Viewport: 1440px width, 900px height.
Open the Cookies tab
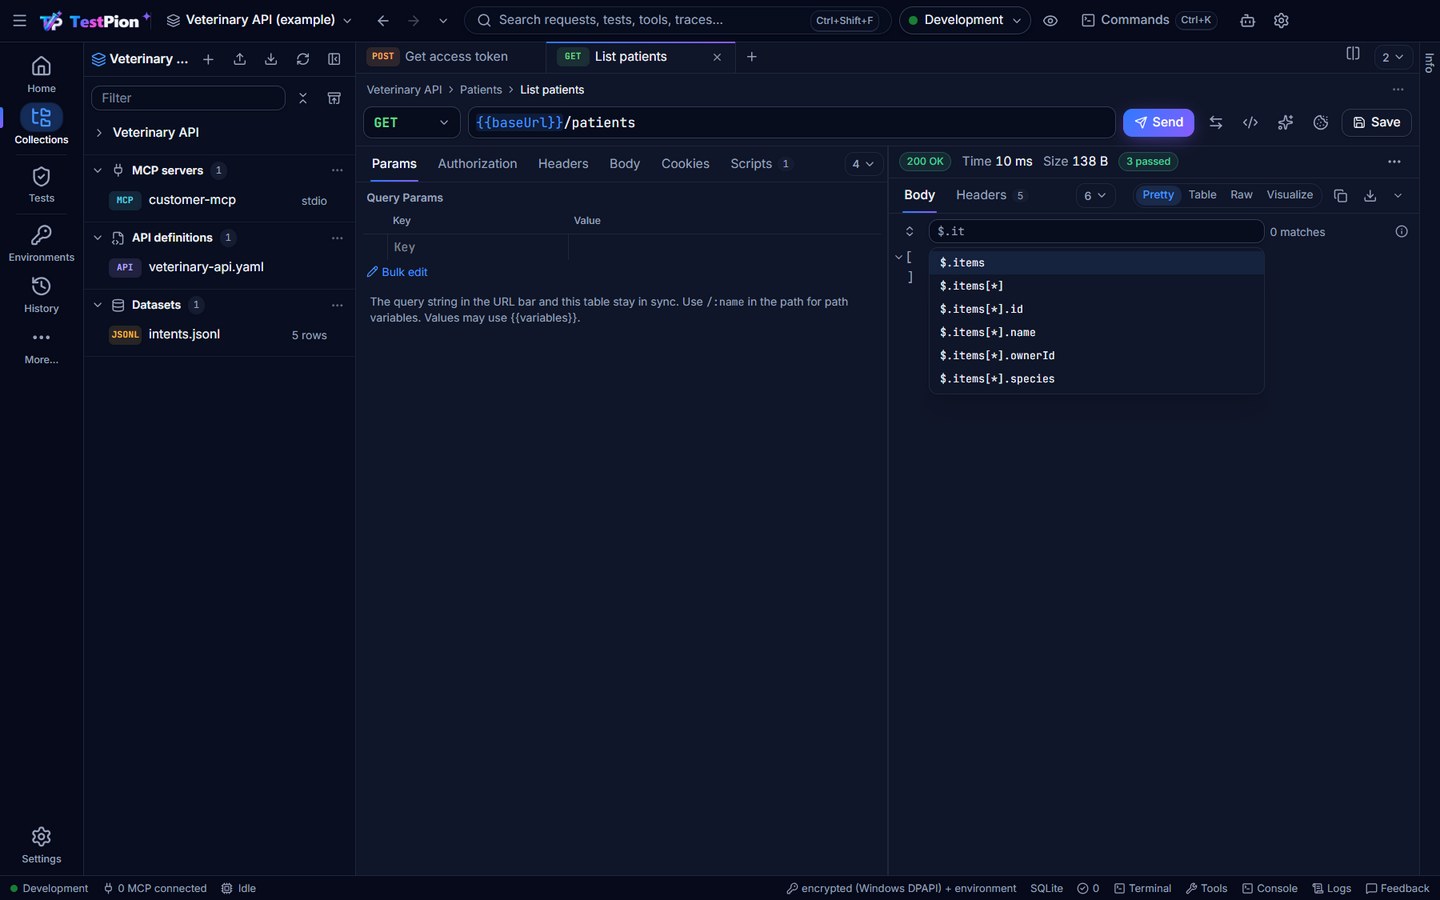tap(685, 164)
